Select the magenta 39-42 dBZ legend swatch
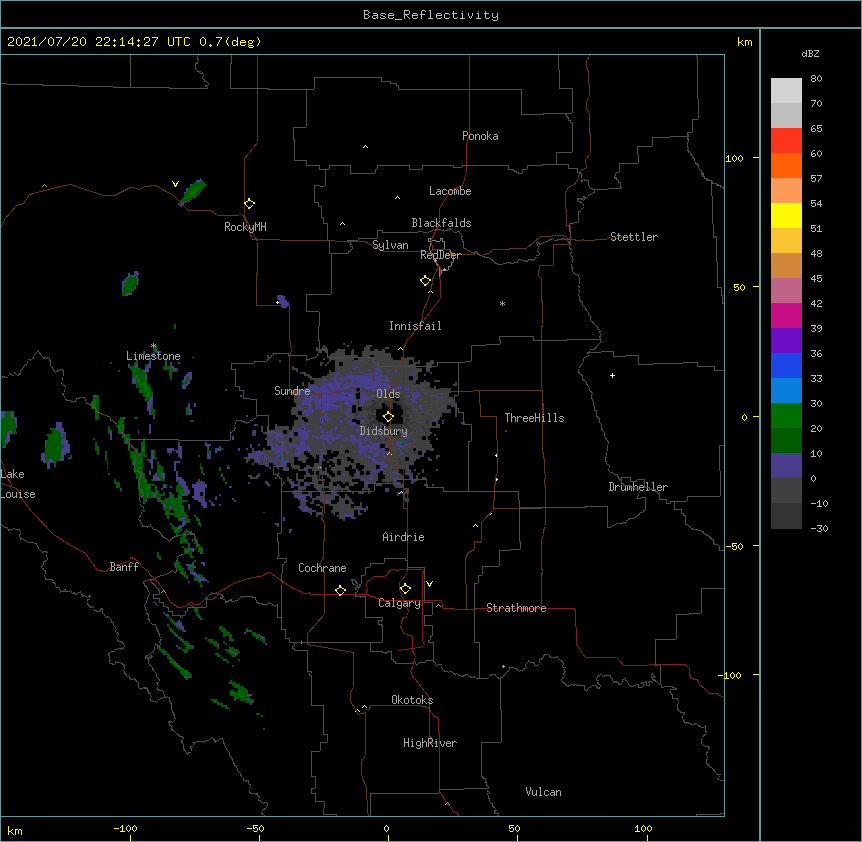The image size is (862, 842). [x=786, y=315]
